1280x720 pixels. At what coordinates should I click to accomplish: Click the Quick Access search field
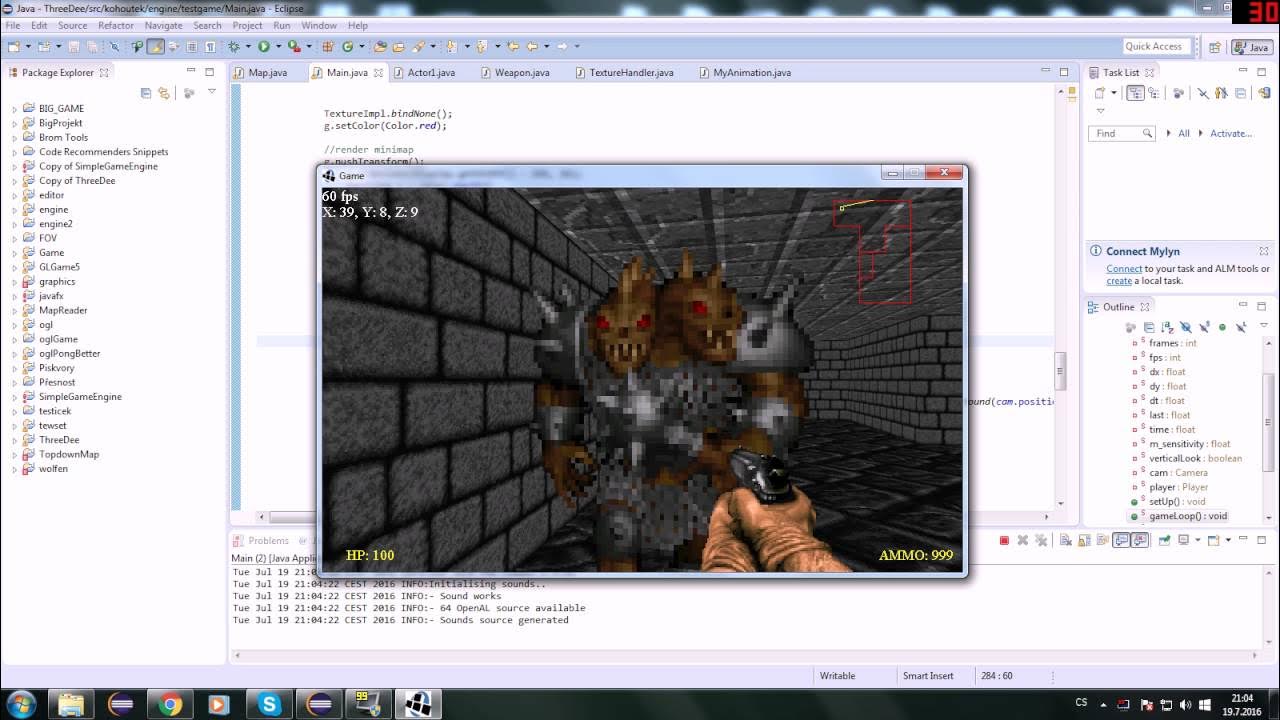[1158, 46]
